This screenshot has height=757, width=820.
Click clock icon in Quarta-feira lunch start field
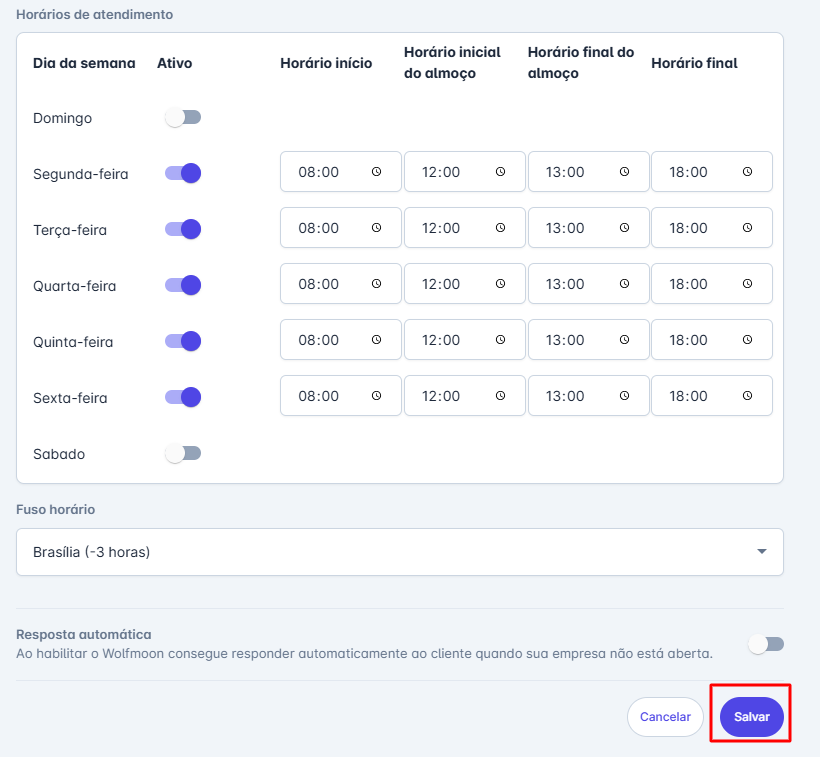pyautogui.click(x=500, y=284)
